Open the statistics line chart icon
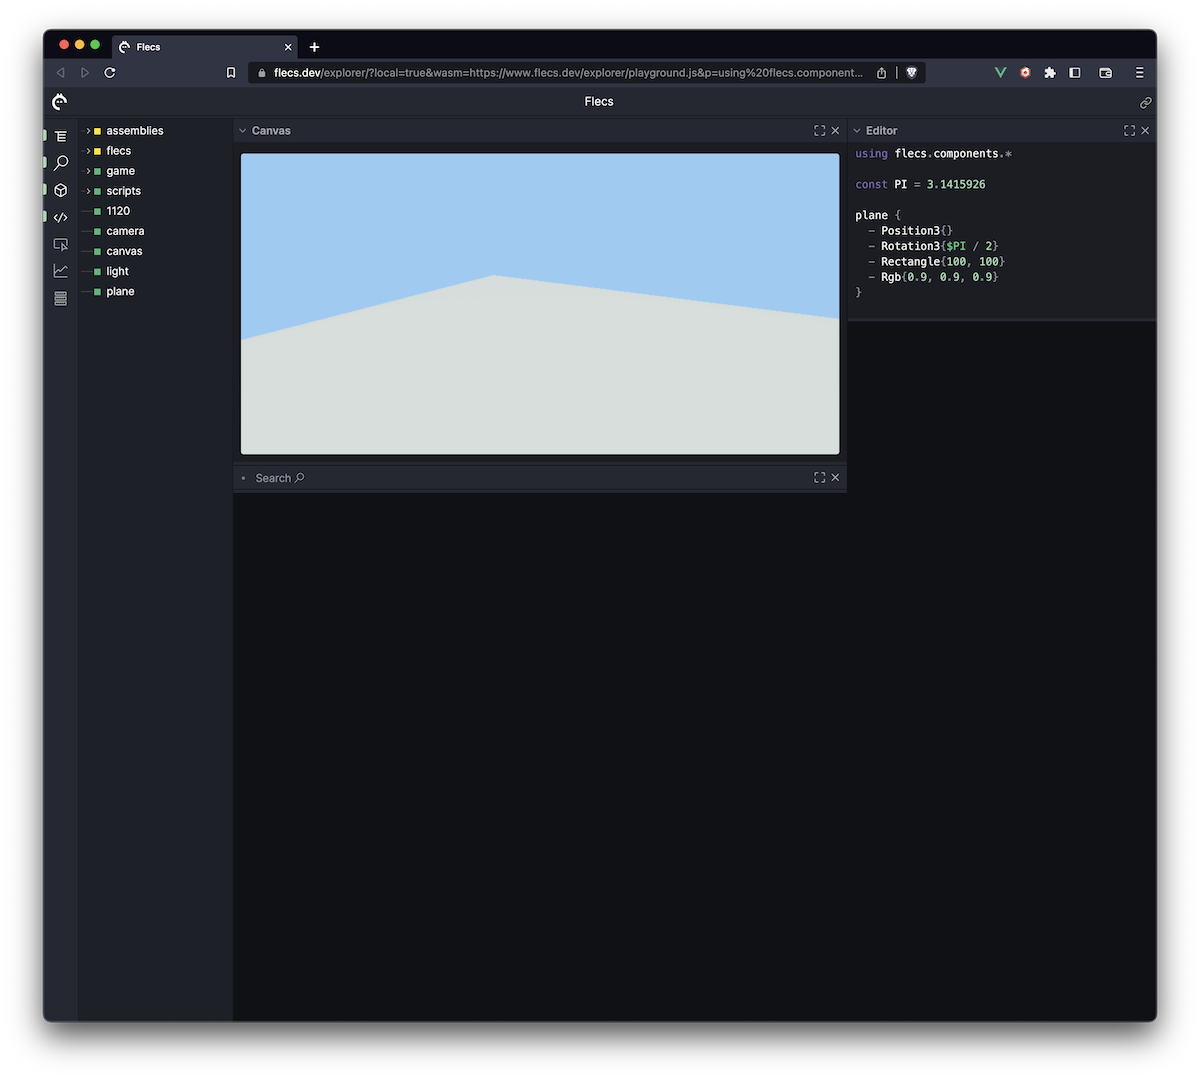 coord(61,271)
